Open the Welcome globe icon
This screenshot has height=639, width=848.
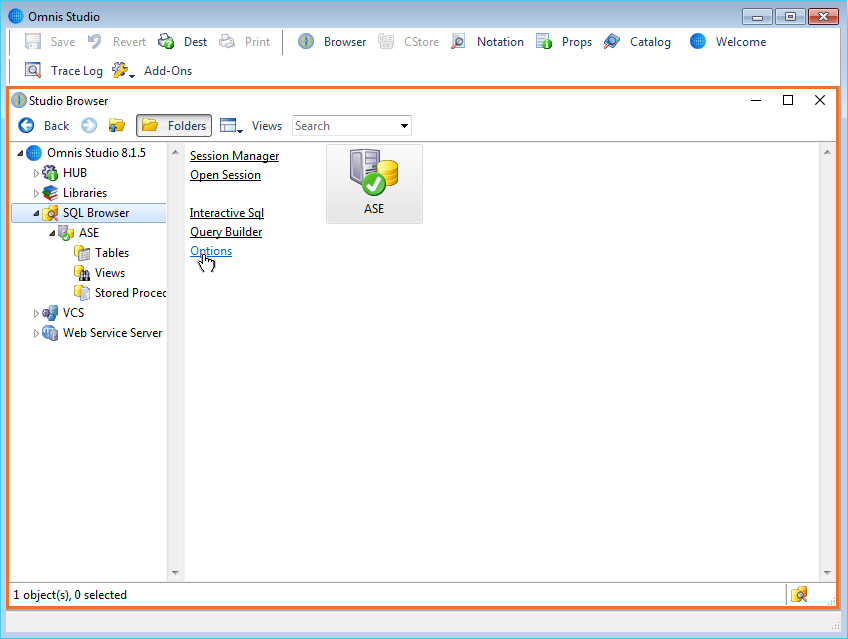click(x=698, y=42)
